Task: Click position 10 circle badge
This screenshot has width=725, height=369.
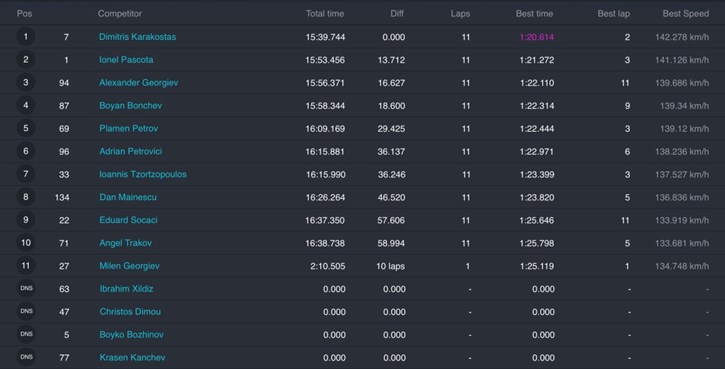Action: pos(26,243)
